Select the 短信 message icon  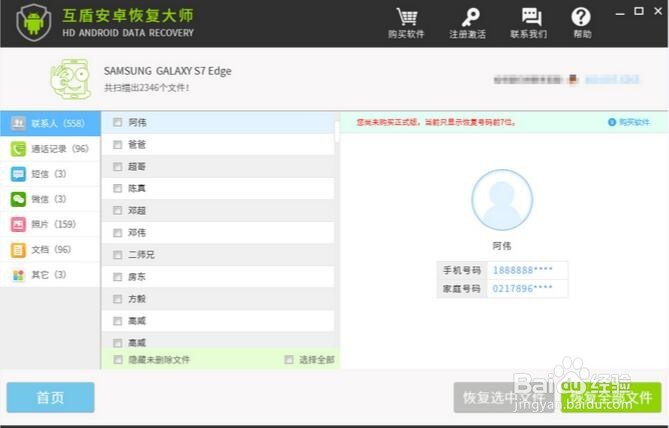point(18,174)
